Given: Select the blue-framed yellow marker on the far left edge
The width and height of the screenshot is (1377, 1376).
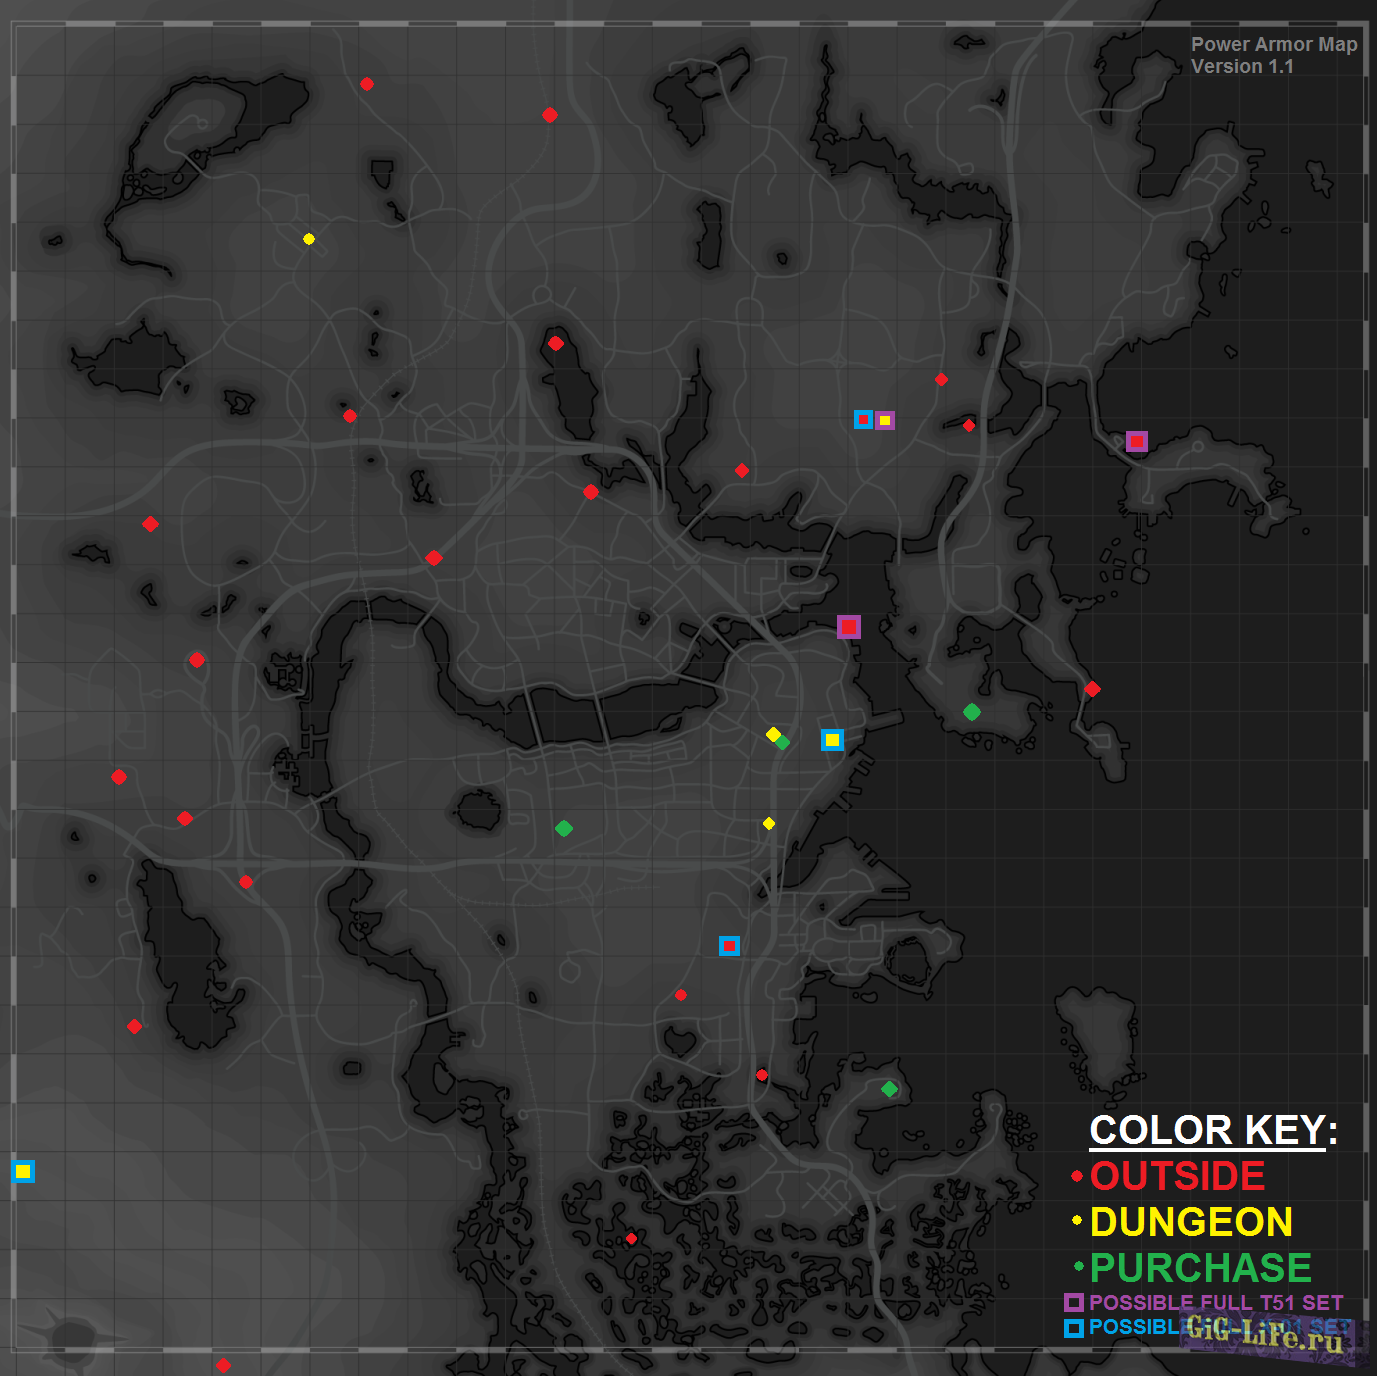Looking at the screenshot, I should tap(23, 1171).
